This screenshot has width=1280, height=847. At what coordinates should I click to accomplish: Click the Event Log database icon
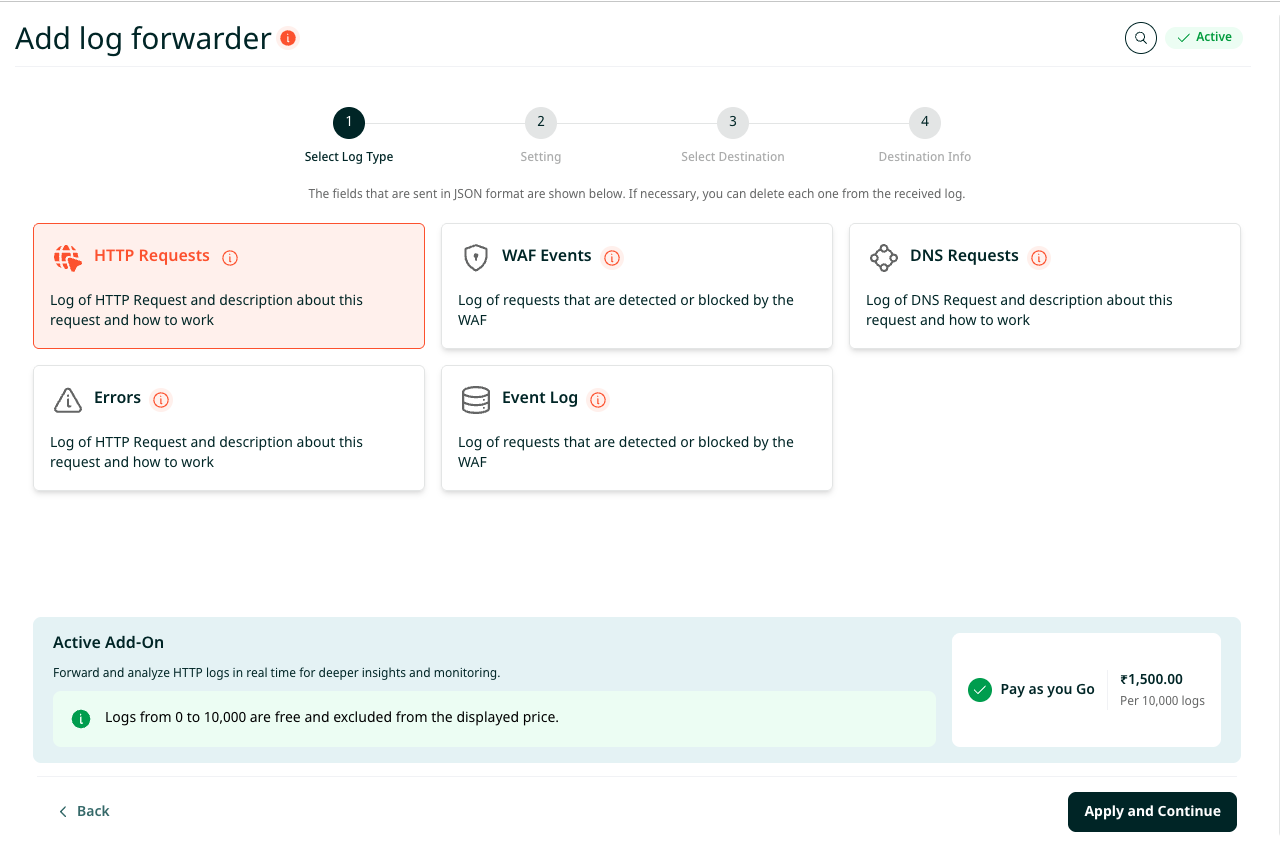pyautogui.click(x=475, y=399)
